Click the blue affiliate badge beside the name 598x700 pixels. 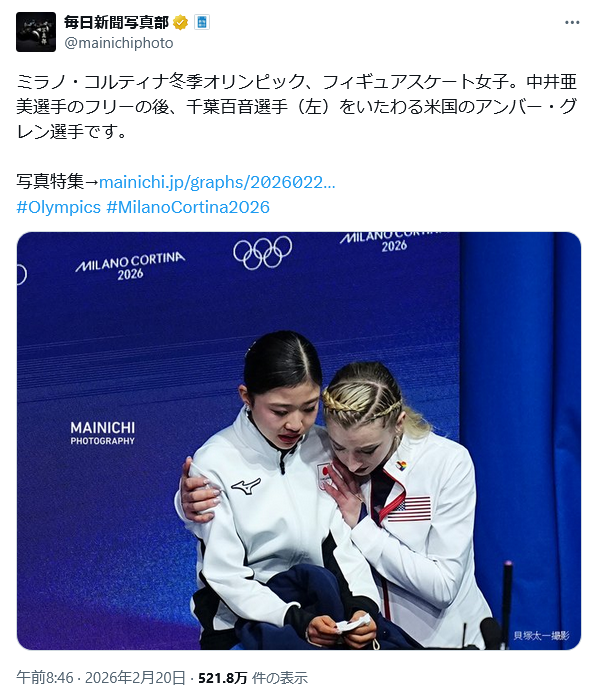(202, 22)
